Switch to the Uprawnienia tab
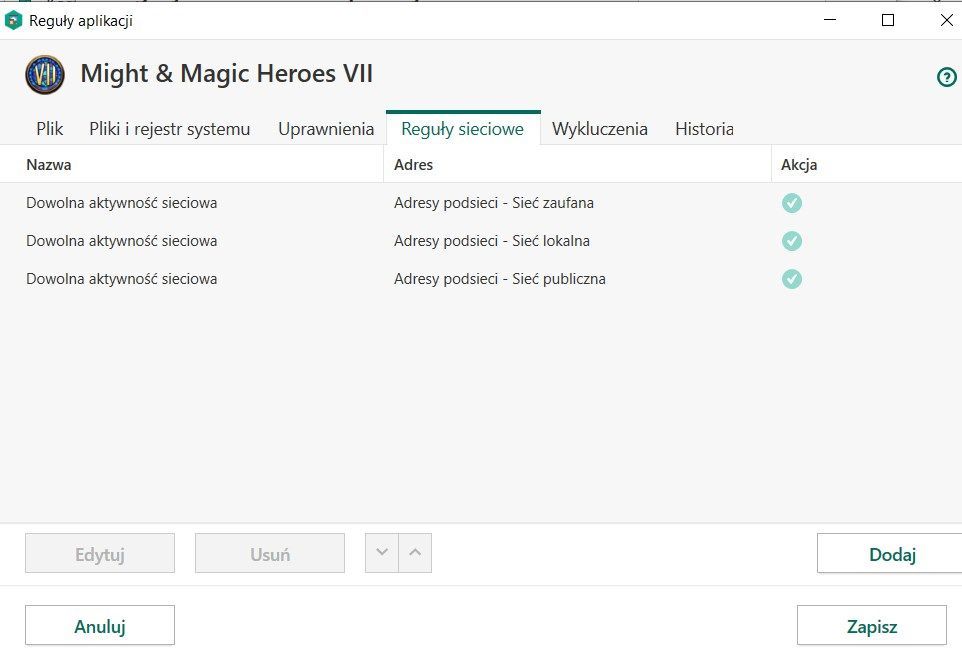 click(326, 129)
